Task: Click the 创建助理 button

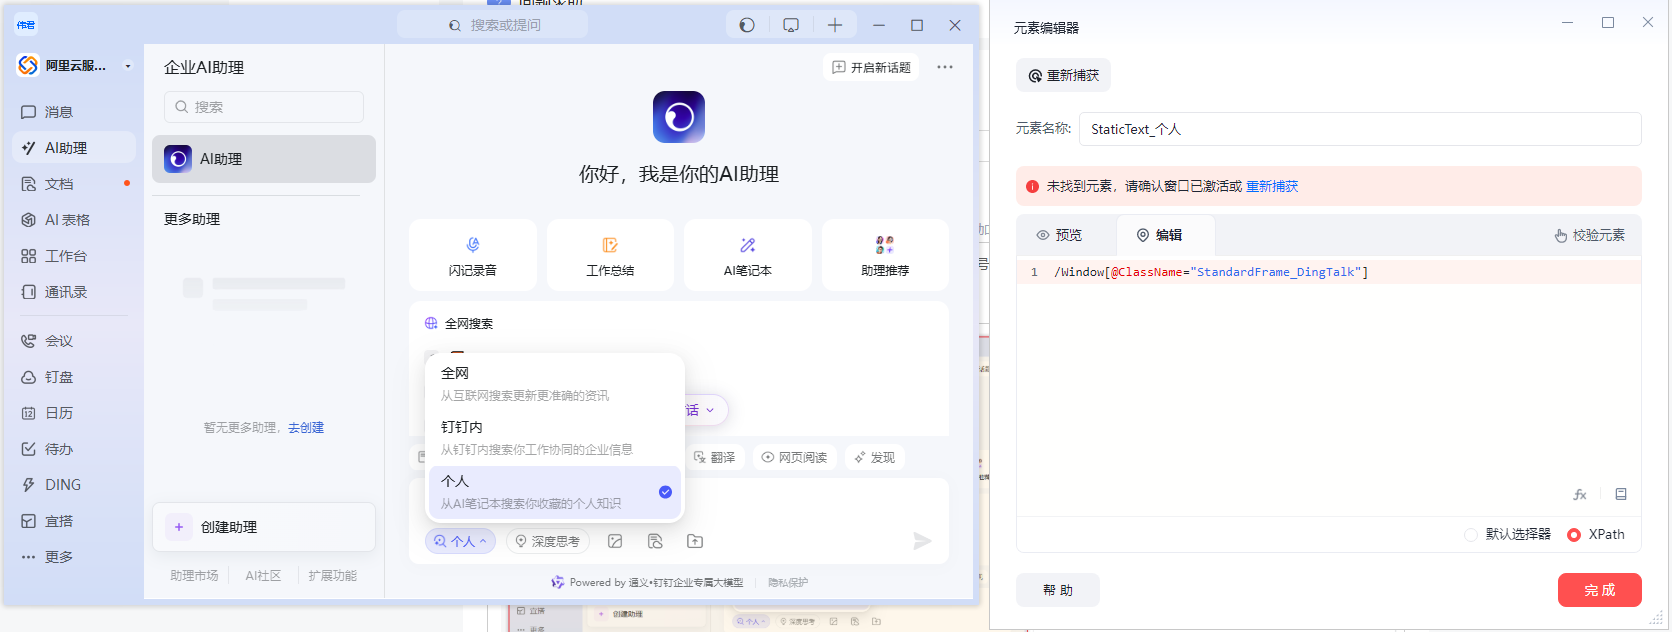Action: [x=264, y=527]
